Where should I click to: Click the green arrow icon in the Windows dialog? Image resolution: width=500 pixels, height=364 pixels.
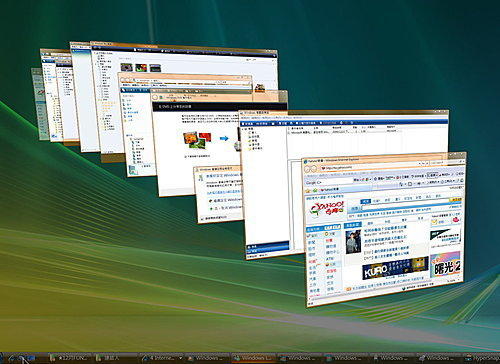tap(211, 208)
